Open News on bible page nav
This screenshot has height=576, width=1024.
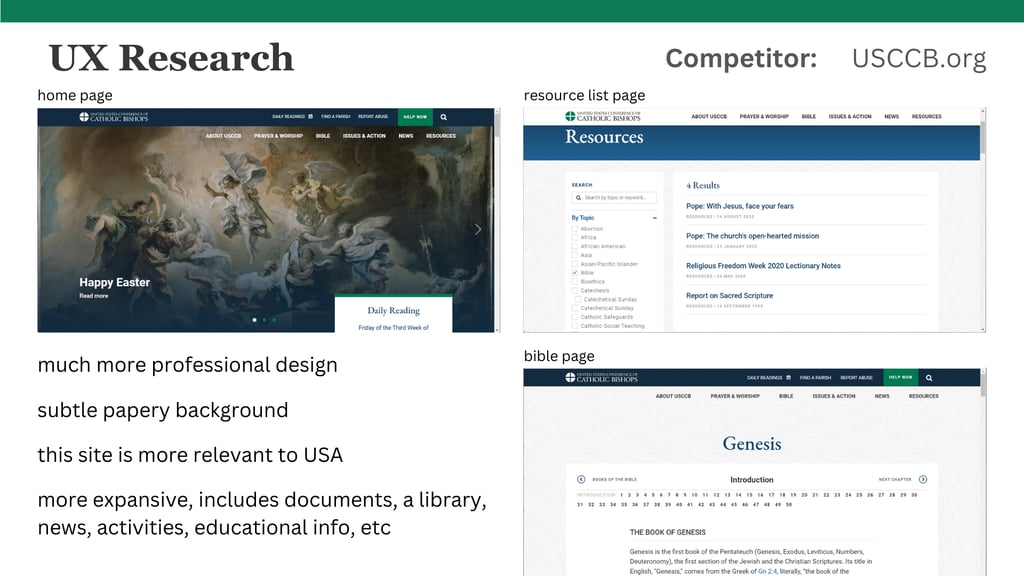tap(882, 396)
